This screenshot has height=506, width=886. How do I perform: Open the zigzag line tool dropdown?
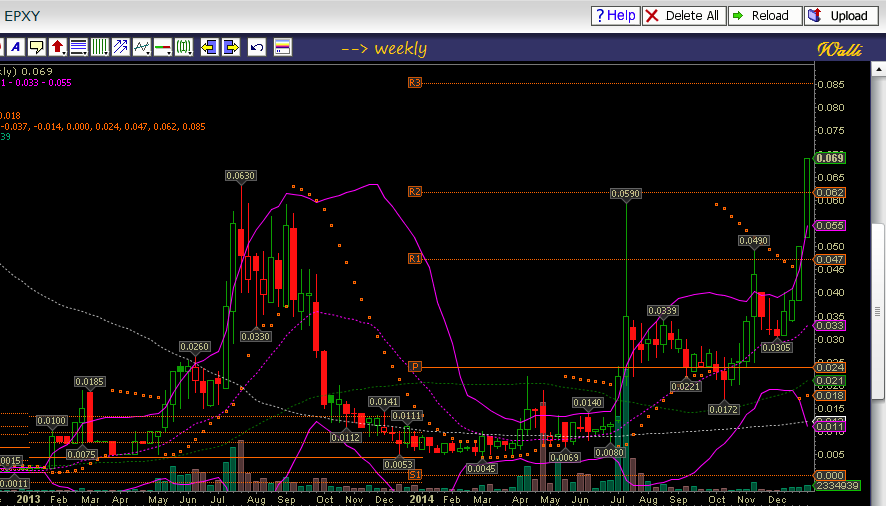pos(141,47)
